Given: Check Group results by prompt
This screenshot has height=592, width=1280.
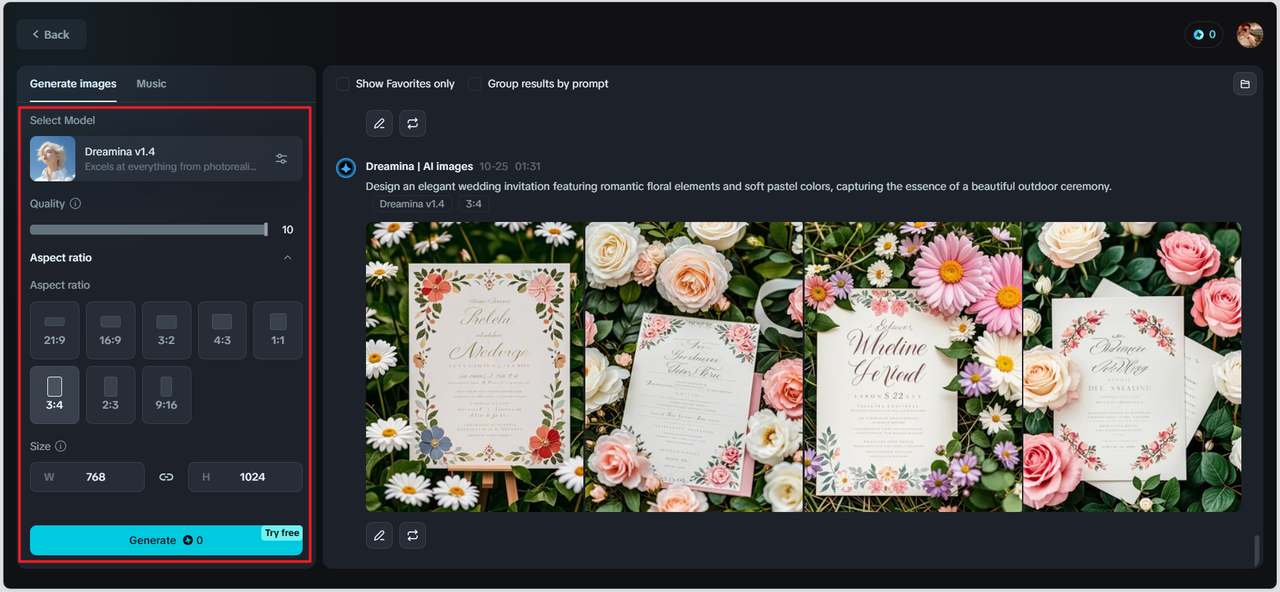Looking at the screenshot, I should tap(475, 84).
